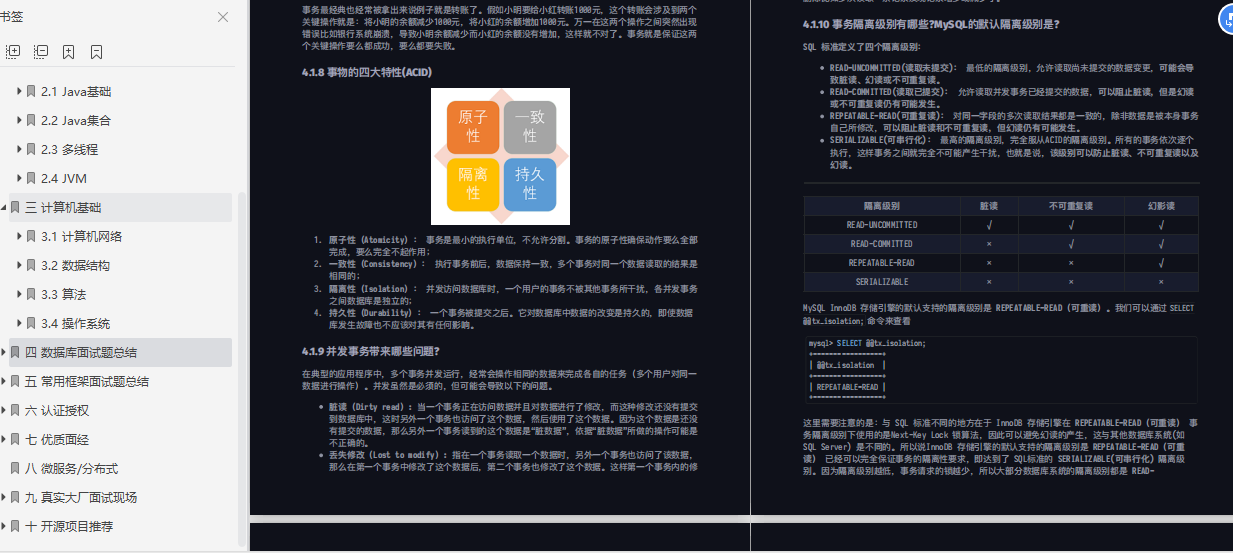Click the READ-UNCOMMITTED table row label
The image size is (1233, 553).
881,224
